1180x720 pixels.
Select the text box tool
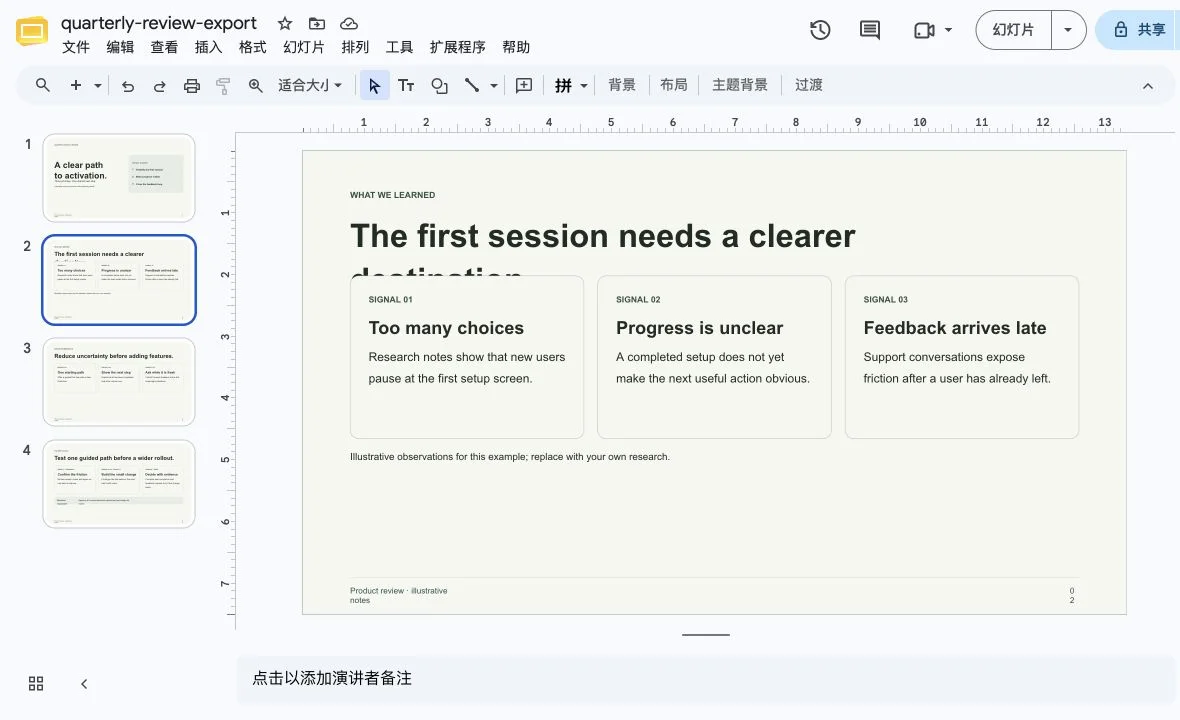[x=406, y=86]
